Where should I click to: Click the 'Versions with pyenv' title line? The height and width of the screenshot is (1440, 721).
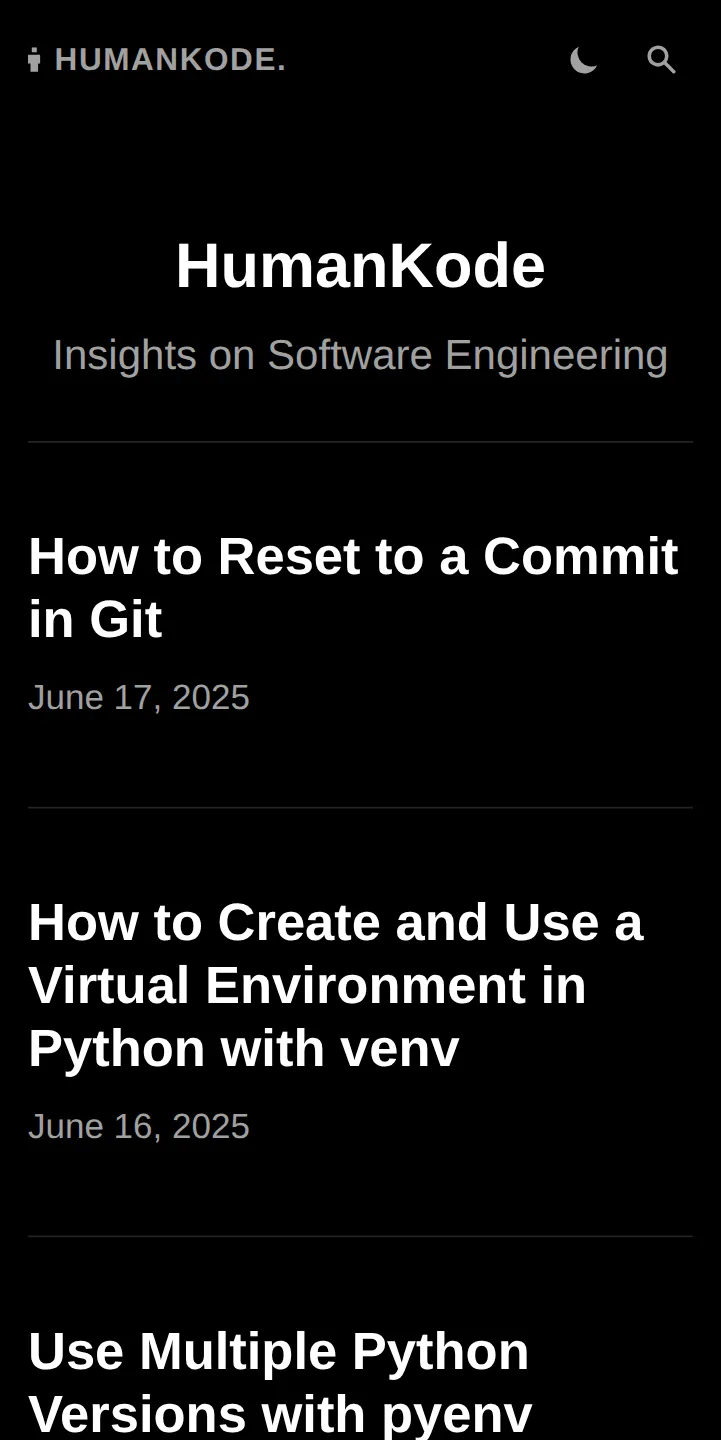click(x=280, y=1414)
